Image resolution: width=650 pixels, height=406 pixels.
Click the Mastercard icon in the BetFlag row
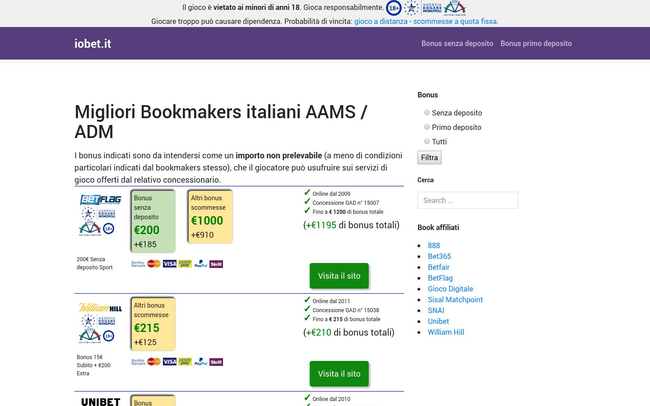click(154, 264)
